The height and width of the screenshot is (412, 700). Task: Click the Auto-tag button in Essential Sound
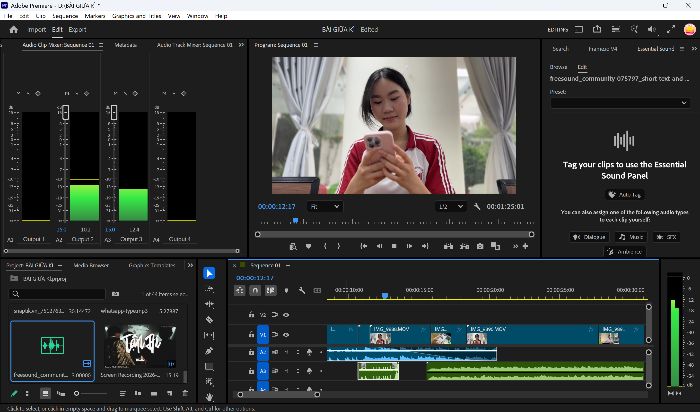tap(625, 195)
